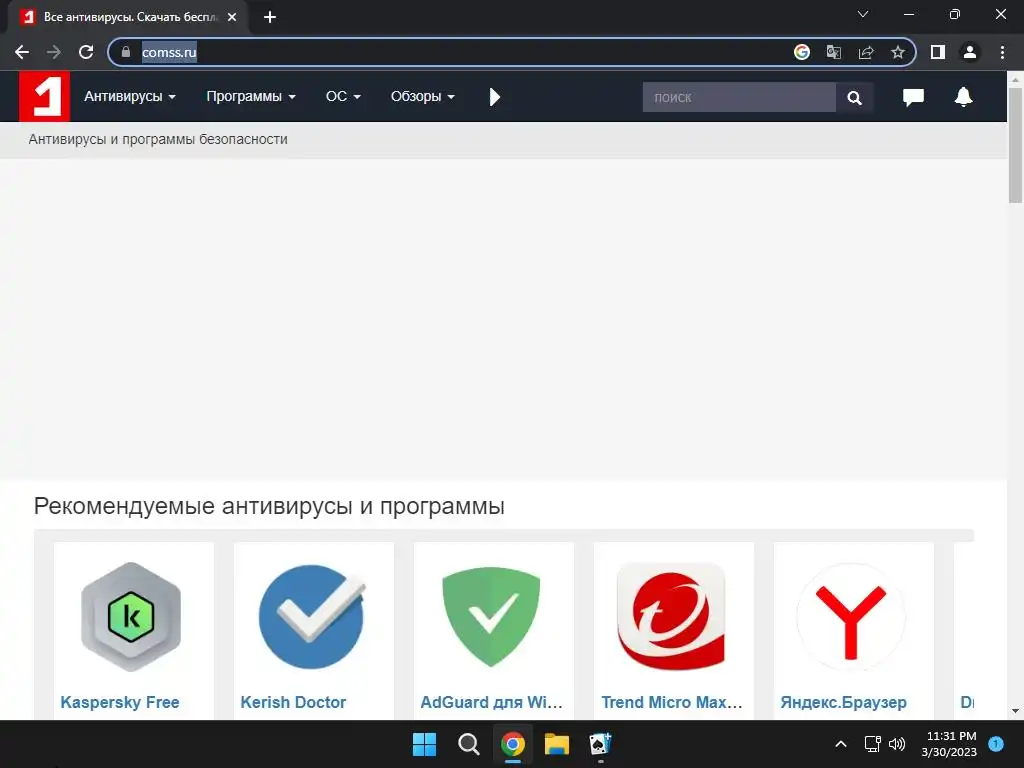Open the Антивирусы dropdown menu
The width and height of the screenshot is (1024, 768).
coord(129,97)
